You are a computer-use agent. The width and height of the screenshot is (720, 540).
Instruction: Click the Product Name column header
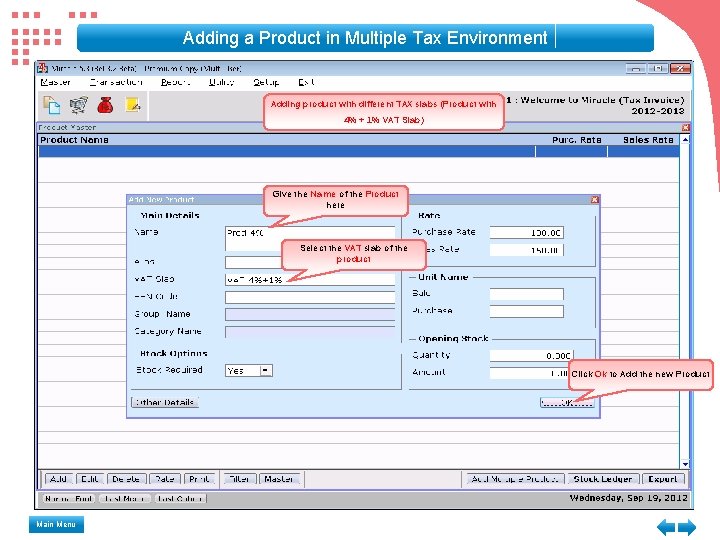click(74, 140)
